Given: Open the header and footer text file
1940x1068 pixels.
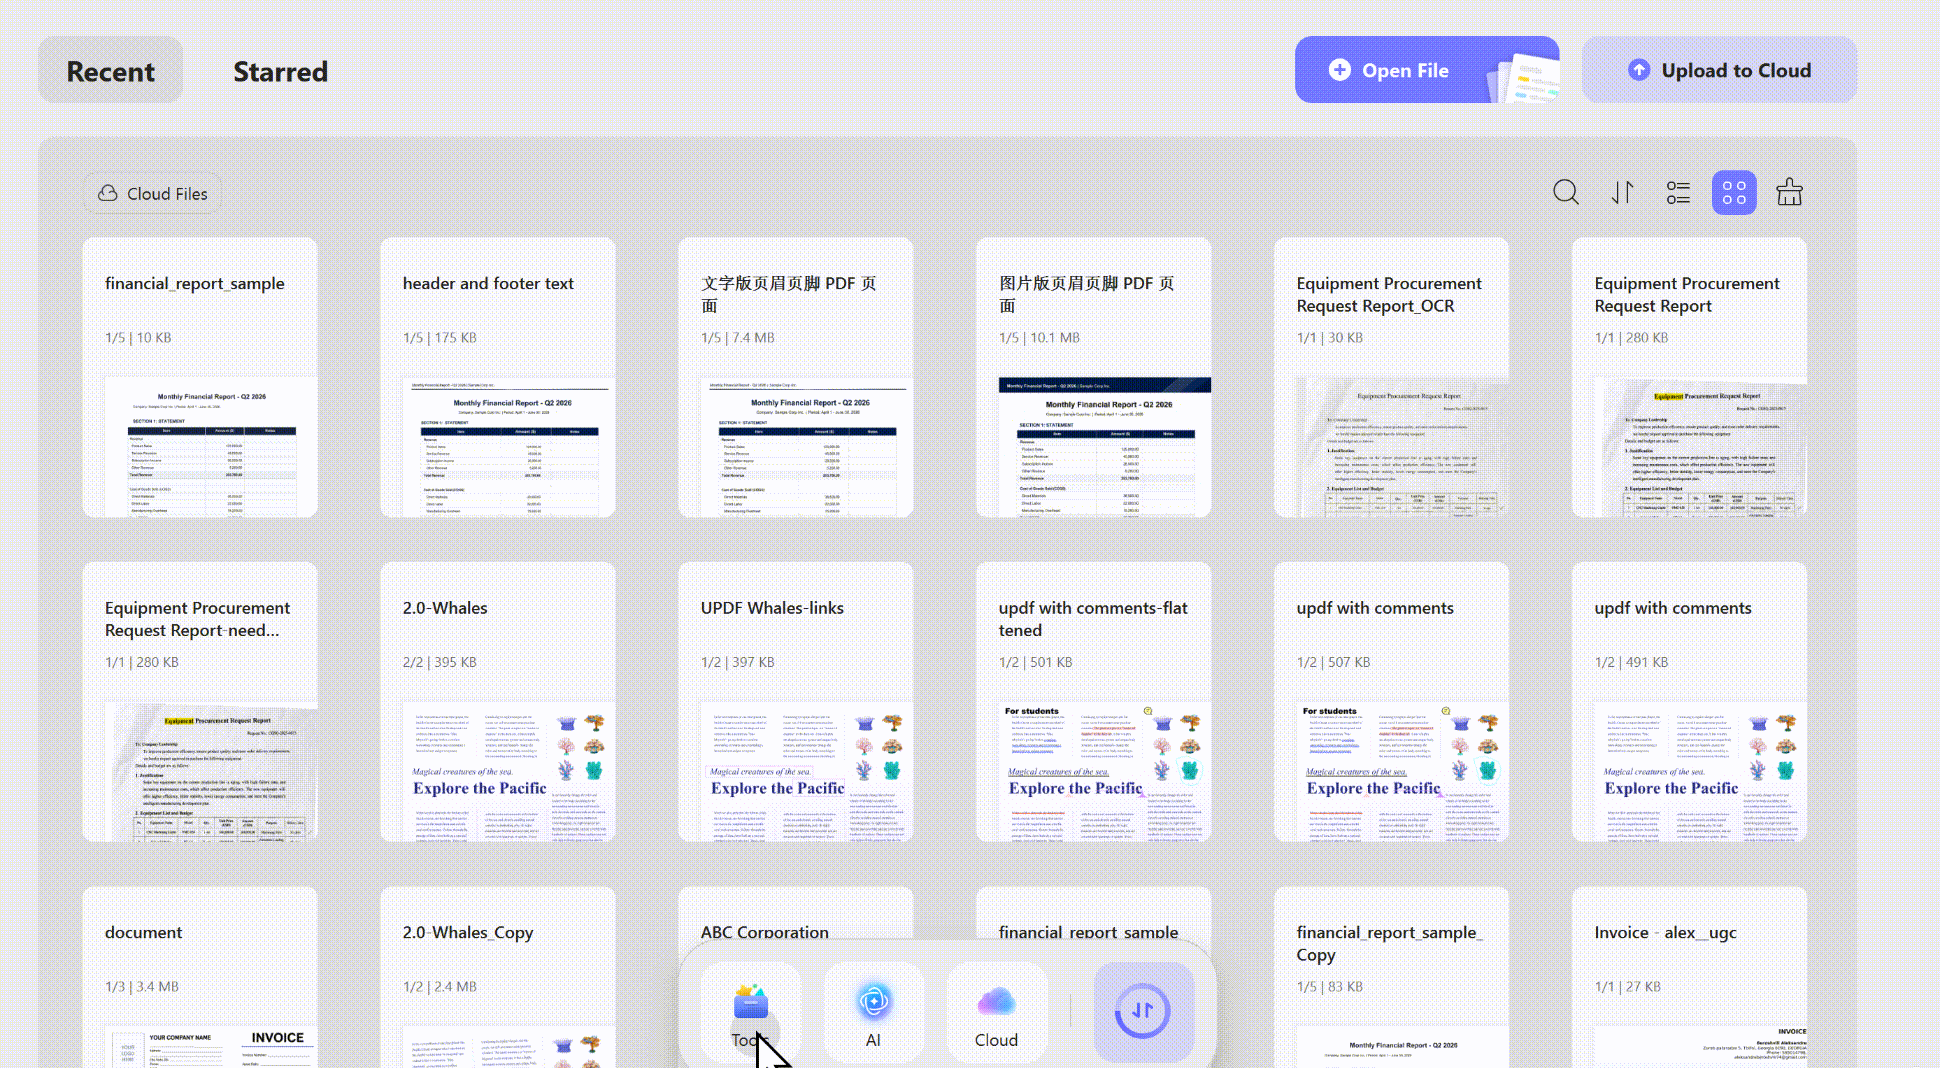Looking at the screenshot, I should tap(498, 377).
